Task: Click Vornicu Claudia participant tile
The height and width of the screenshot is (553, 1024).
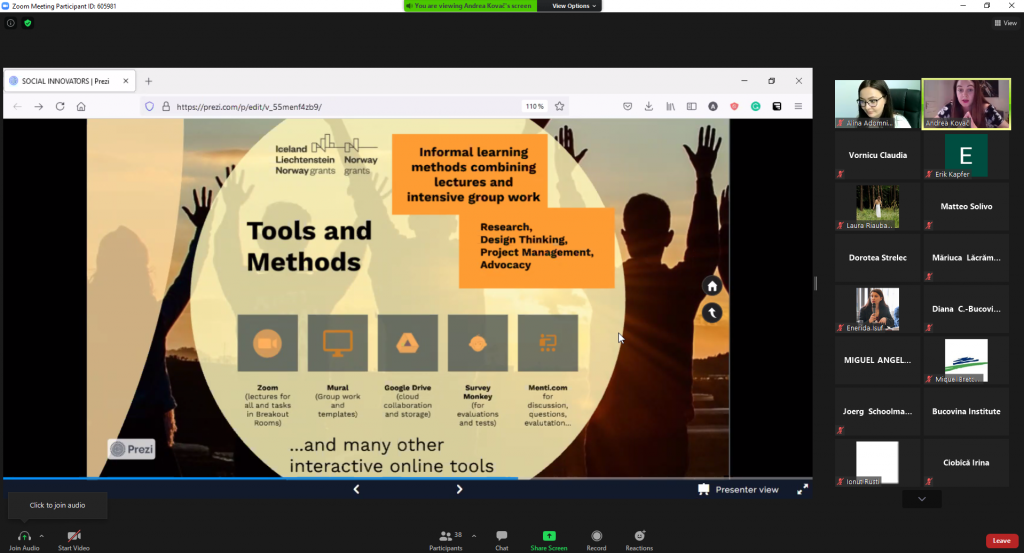Action: [x=877, y=155]
